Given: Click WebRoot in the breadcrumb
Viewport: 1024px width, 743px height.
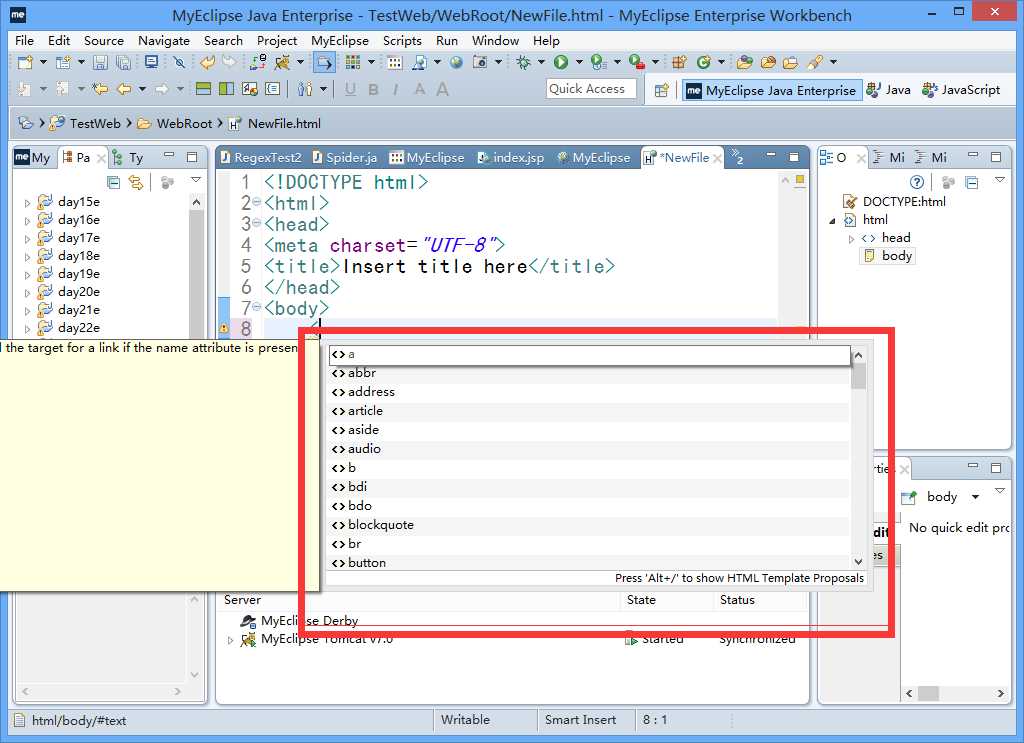Looking at the screenshot, I should [184, 123].
